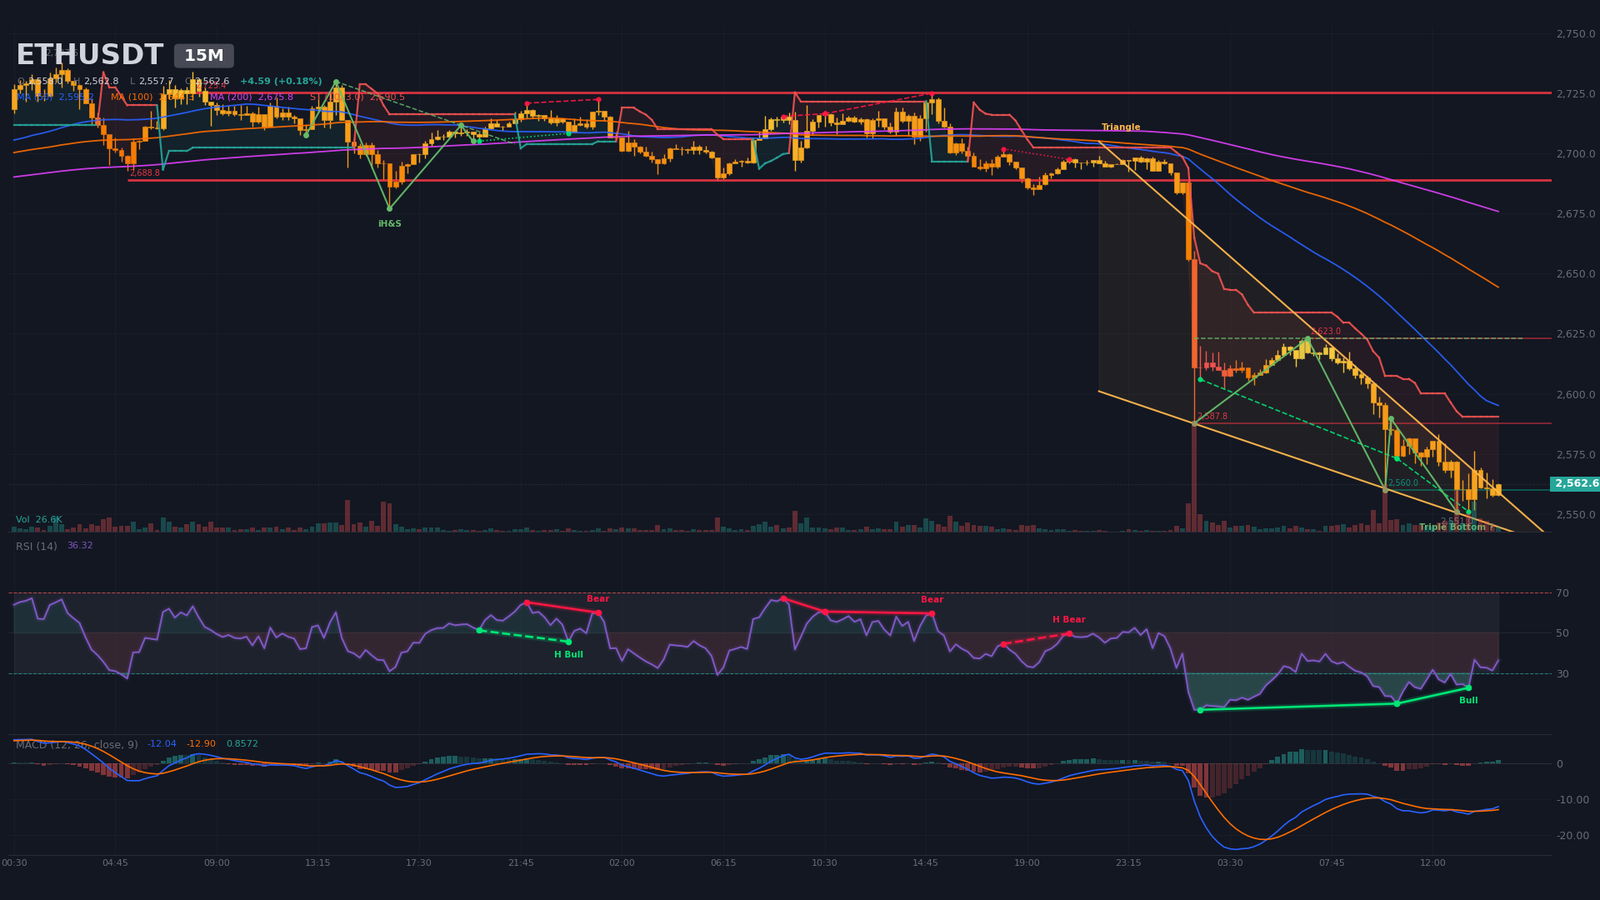Click the Triangle pattern label

(1121, 127)
